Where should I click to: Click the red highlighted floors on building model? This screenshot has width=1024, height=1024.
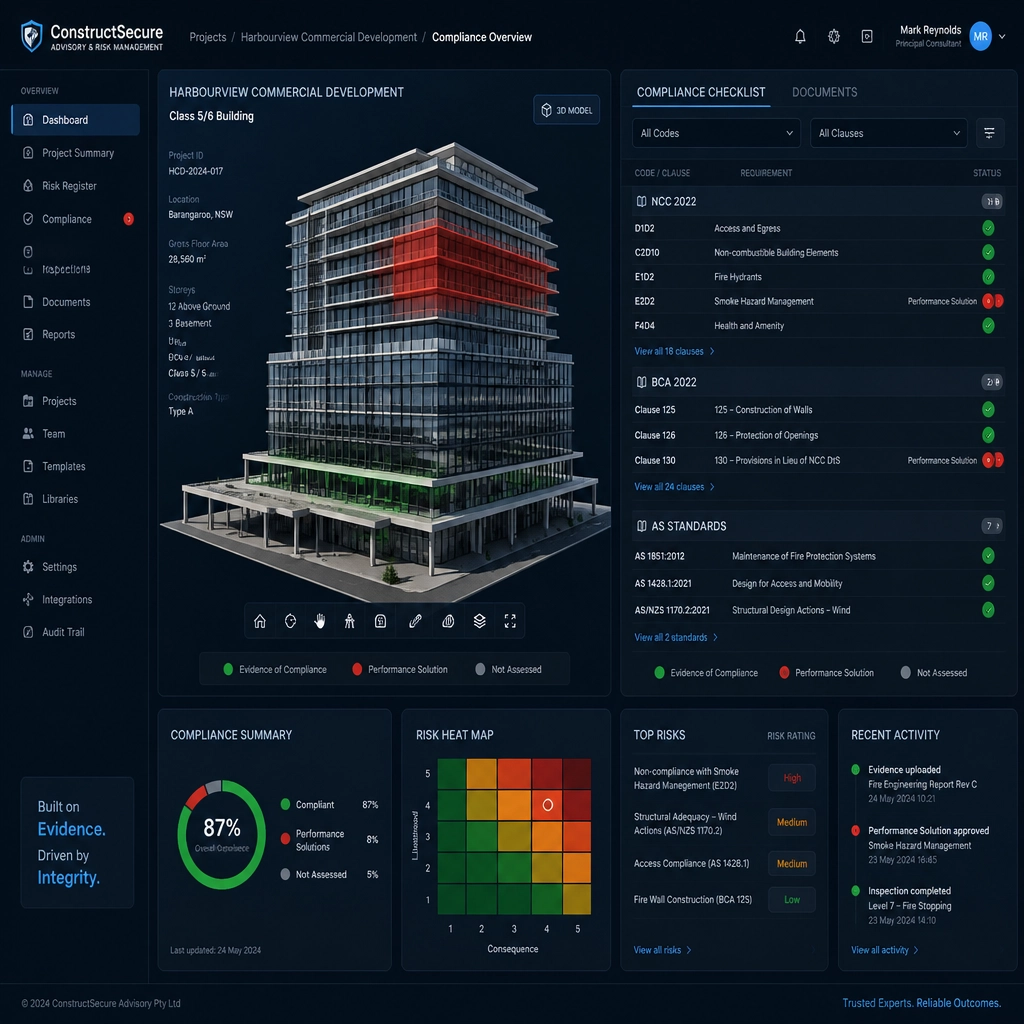474,269
